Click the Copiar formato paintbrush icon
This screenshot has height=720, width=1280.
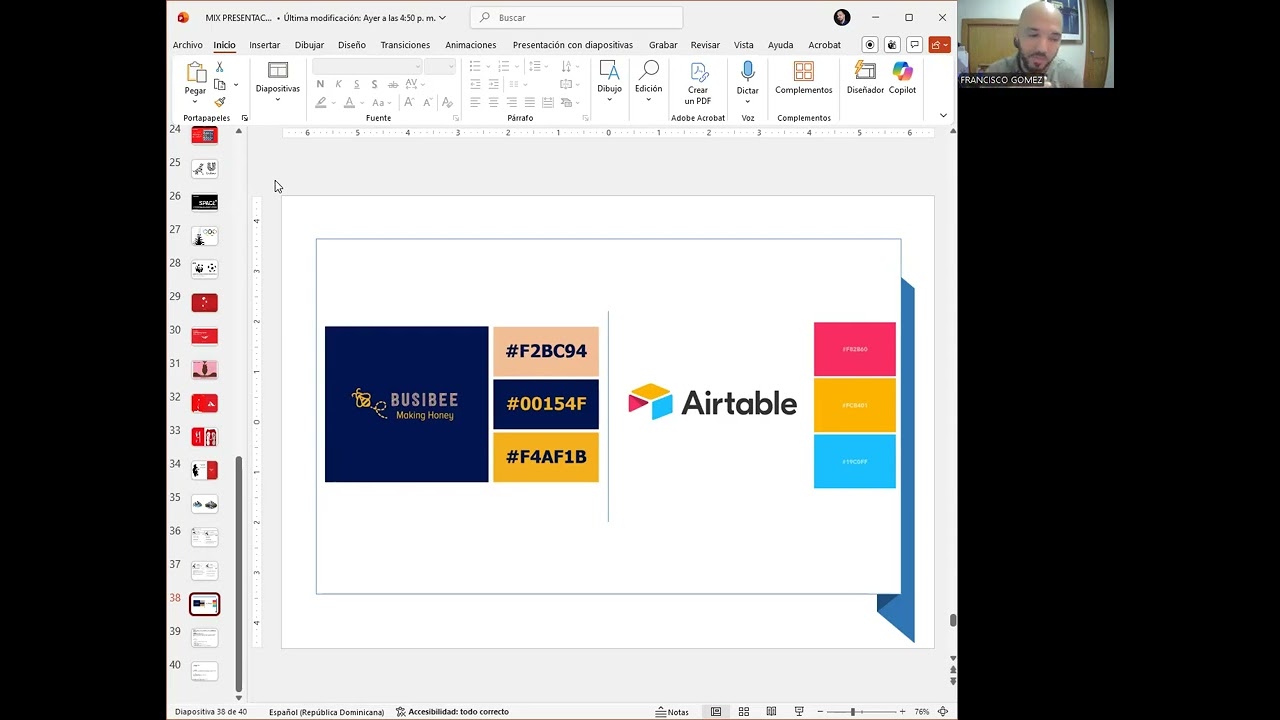(x=220, y=102)
